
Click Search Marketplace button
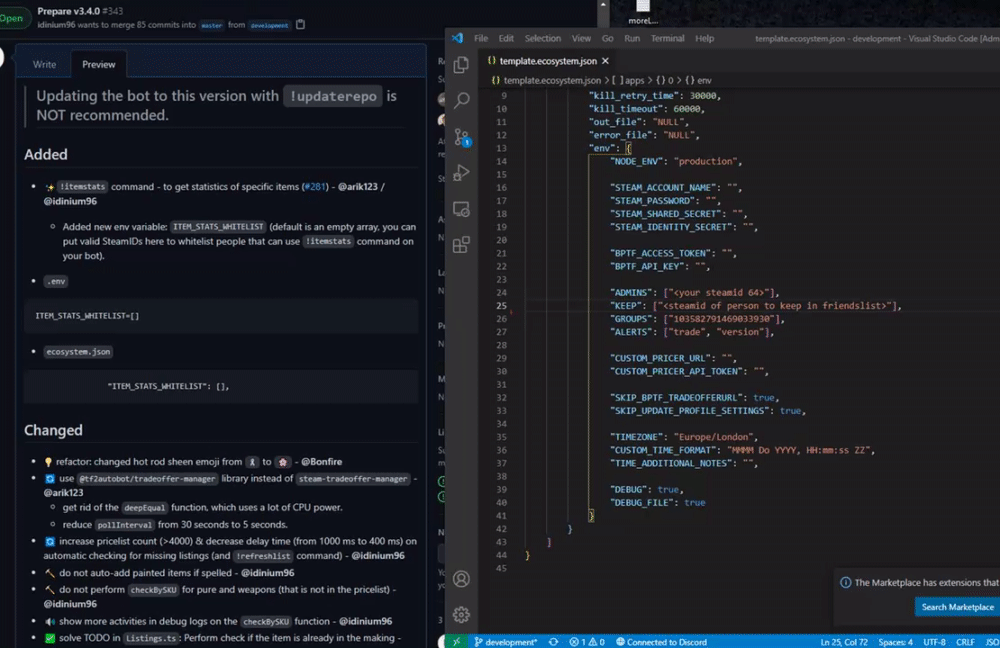pyautogui.click(x=957, y=607)
